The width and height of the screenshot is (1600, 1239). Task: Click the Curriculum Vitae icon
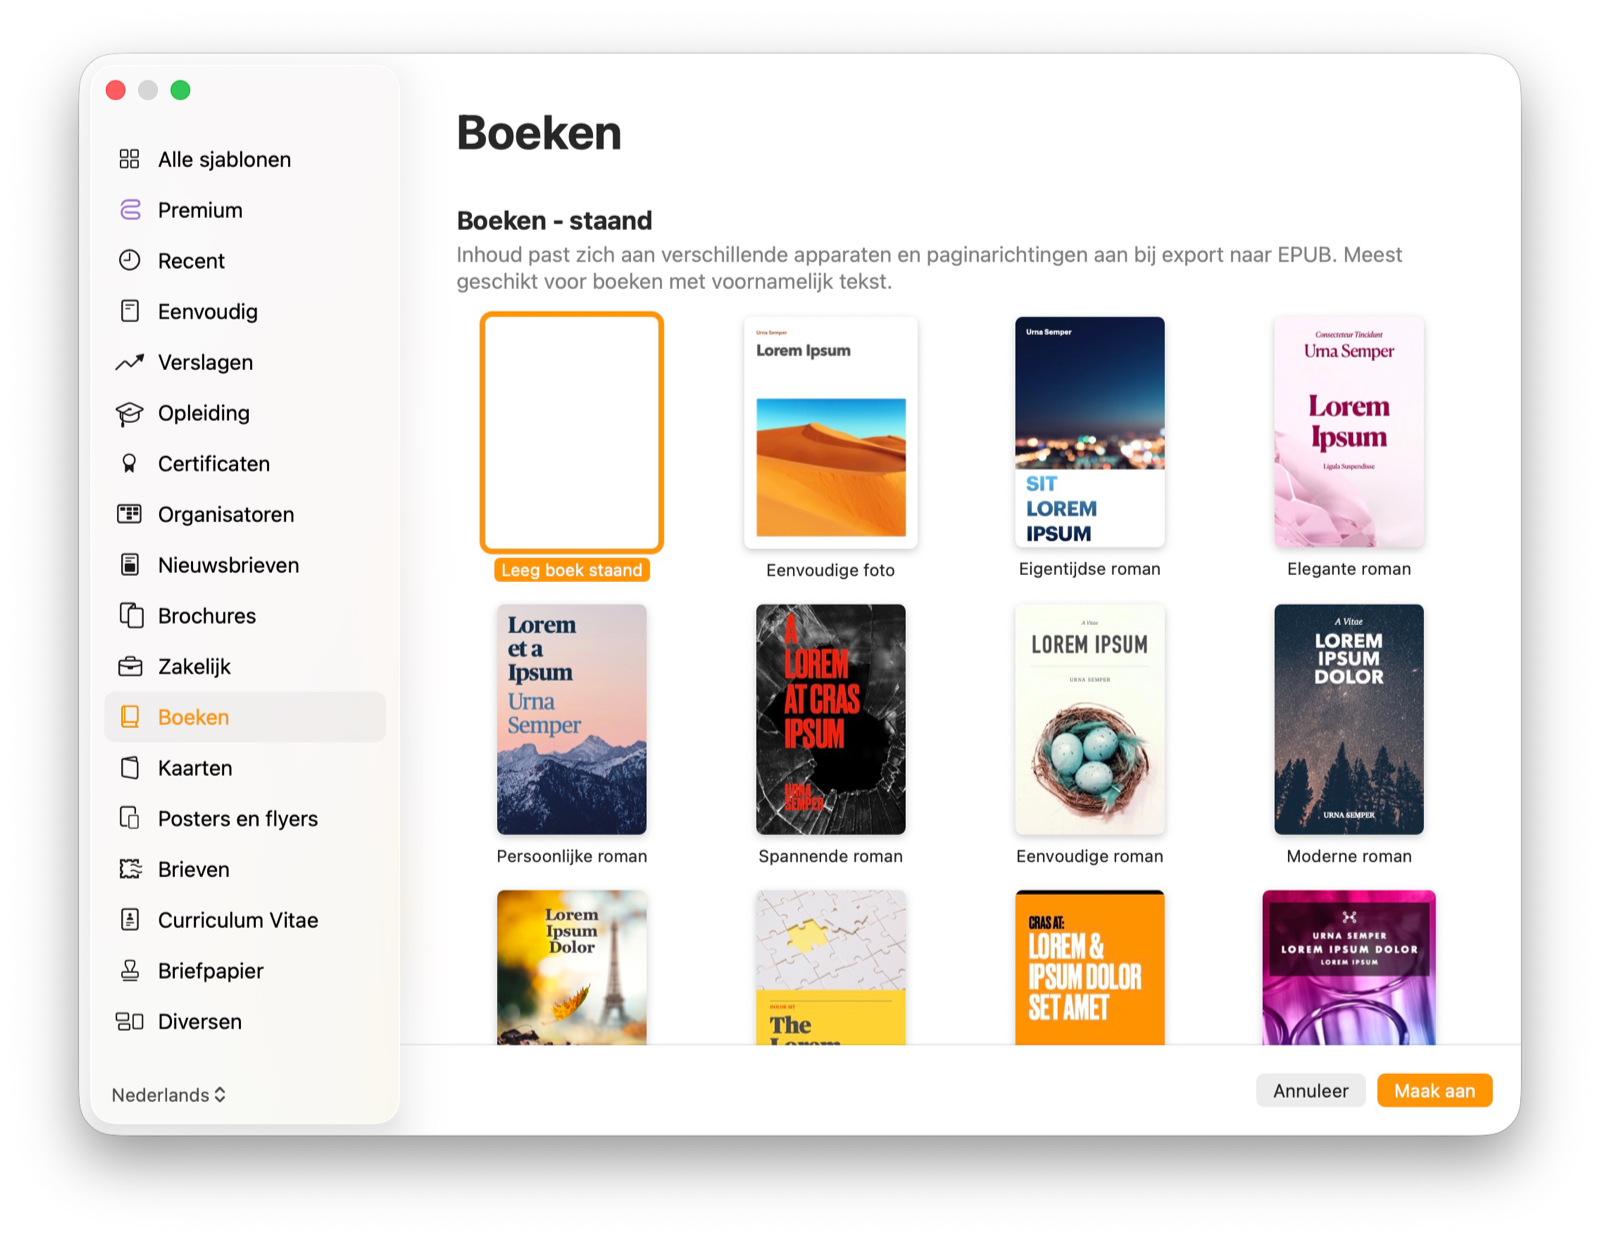point(129,920)
